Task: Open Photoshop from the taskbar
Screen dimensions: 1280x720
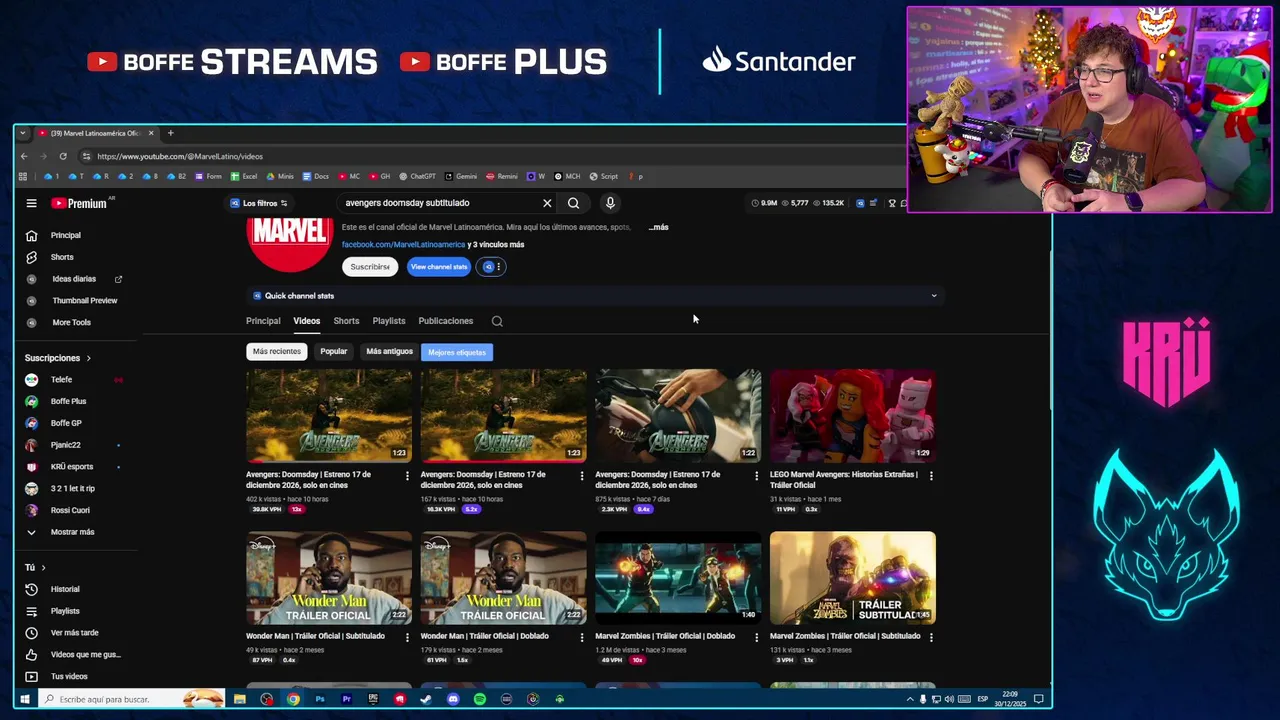Action: pyautogui.click(x=320, y=699)
